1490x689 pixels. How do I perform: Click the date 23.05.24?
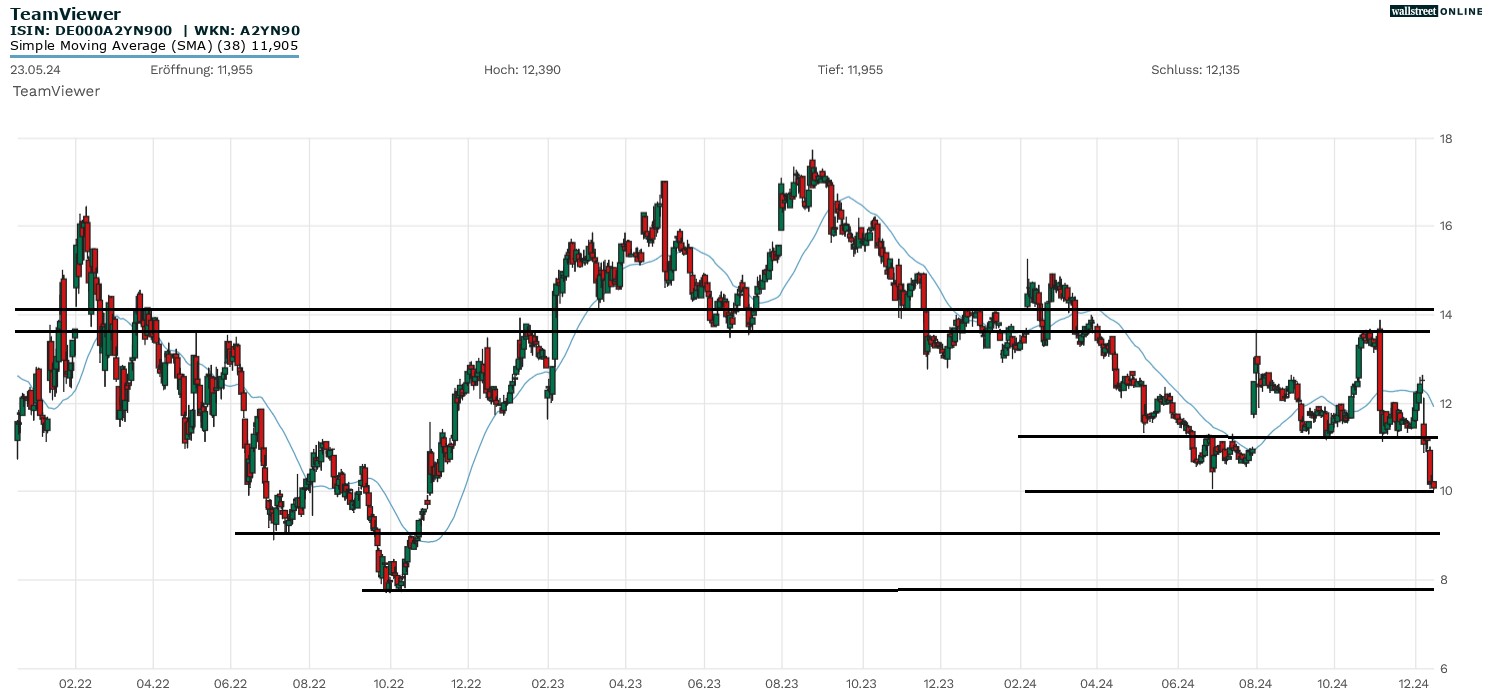pos(33,70)
